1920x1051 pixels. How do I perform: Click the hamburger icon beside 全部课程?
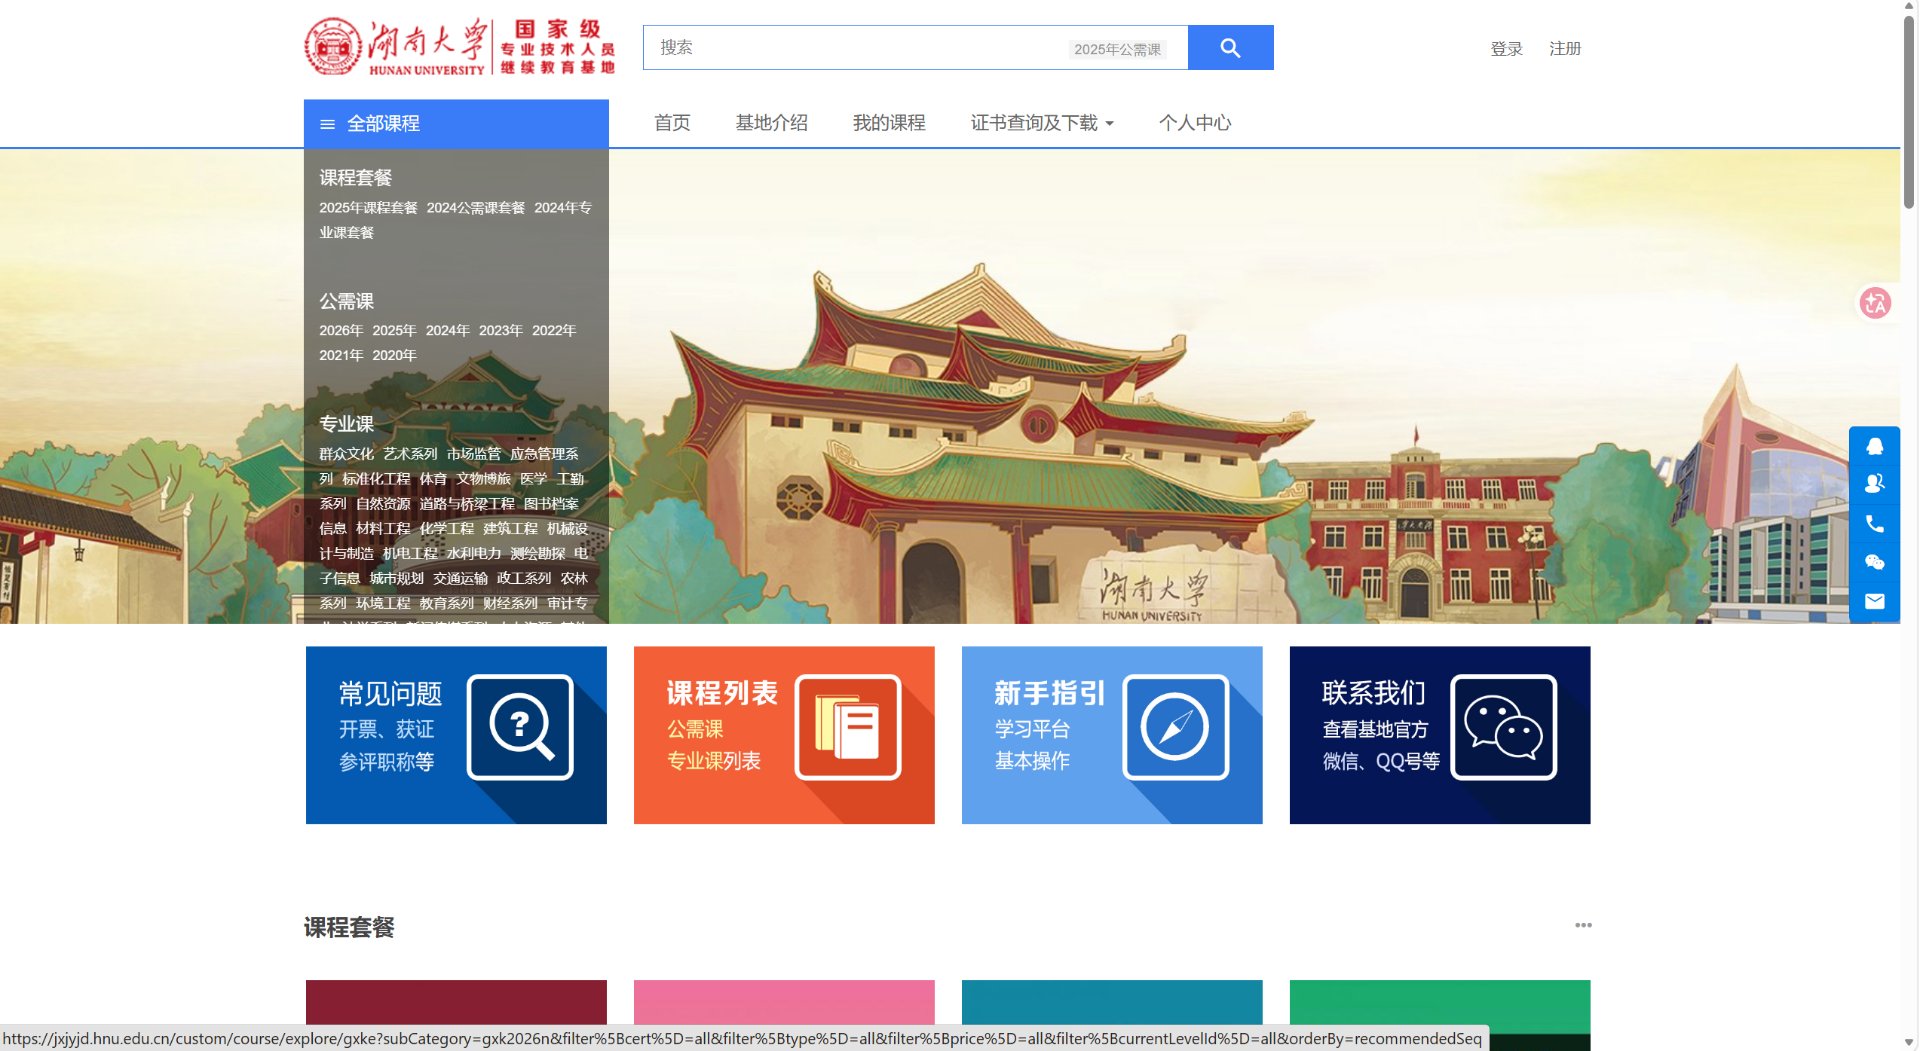click(327, 124)
